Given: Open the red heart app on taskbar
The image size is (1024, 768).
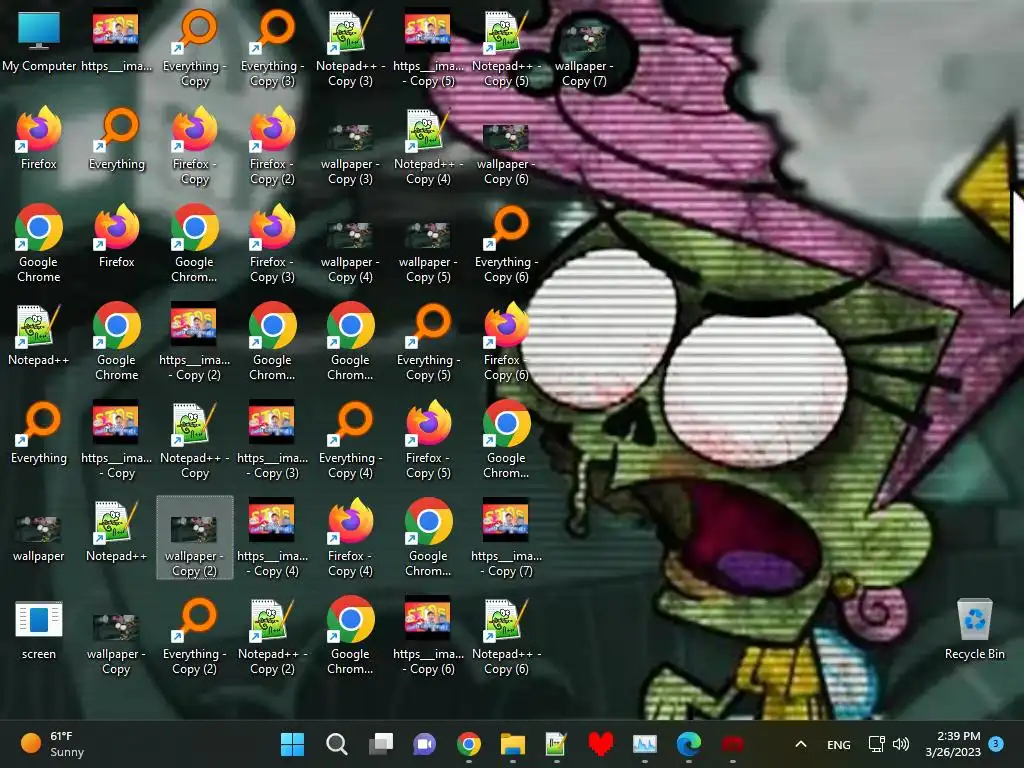Looking at the screenshot, I should point(601,744).
